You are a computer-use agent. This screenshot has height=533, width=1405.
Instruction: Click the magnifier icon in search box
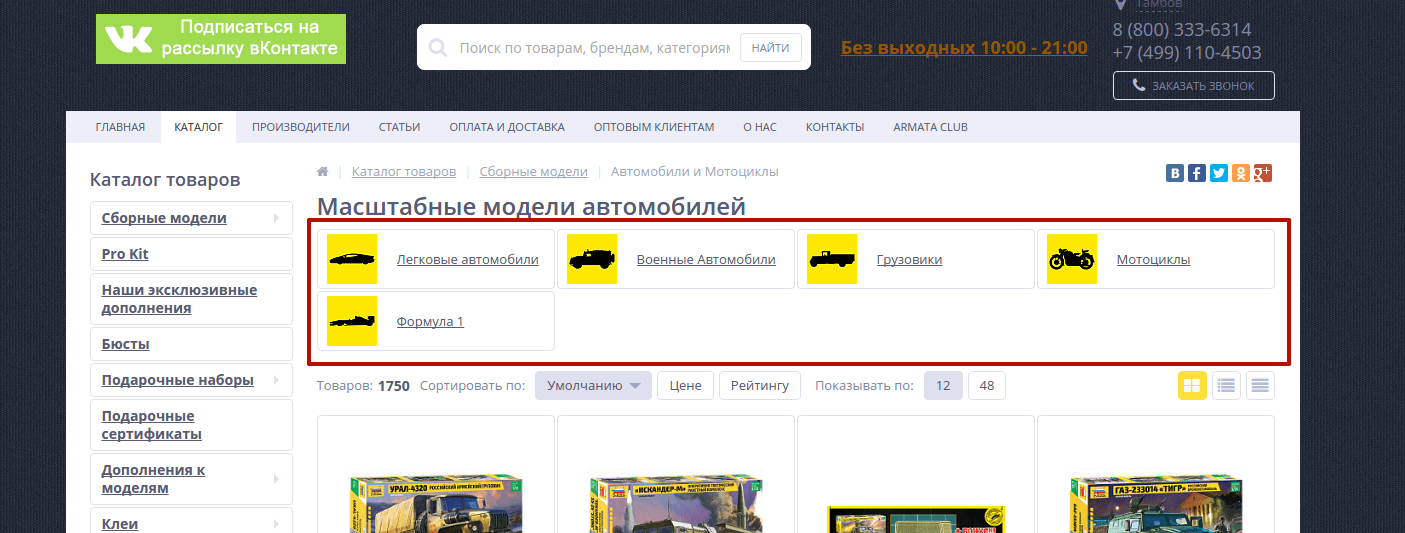pyautogui.click(x=437, y=47)
